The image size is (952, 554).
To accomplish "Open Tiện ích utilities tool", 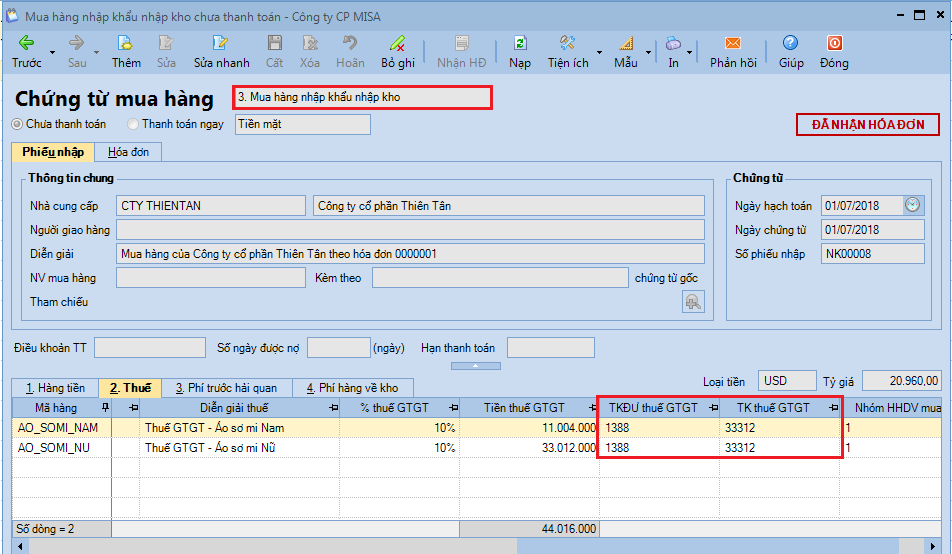I will [x=568, y=51].
